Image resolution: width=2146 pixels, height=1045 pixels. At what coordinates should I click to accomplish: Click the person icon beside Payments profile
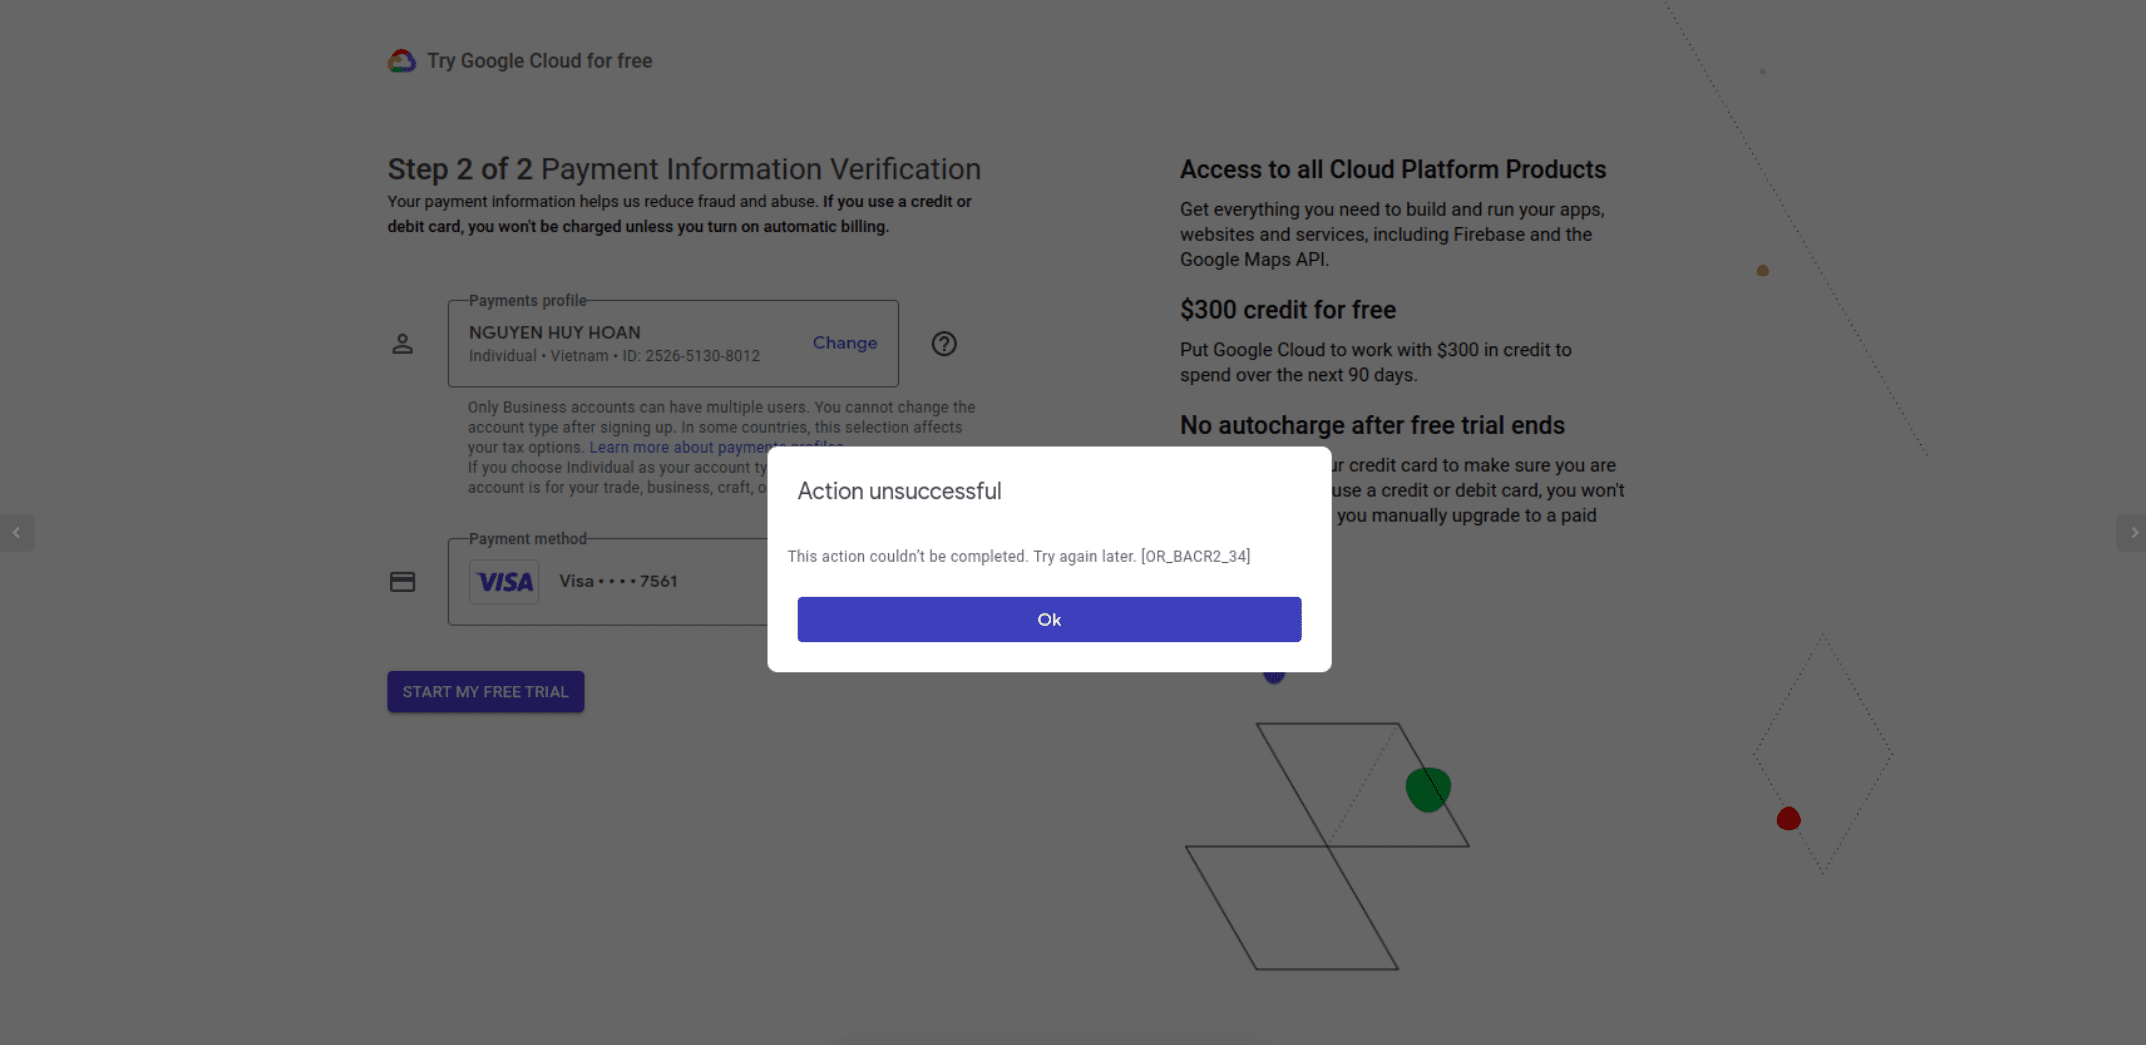[402, 344]
